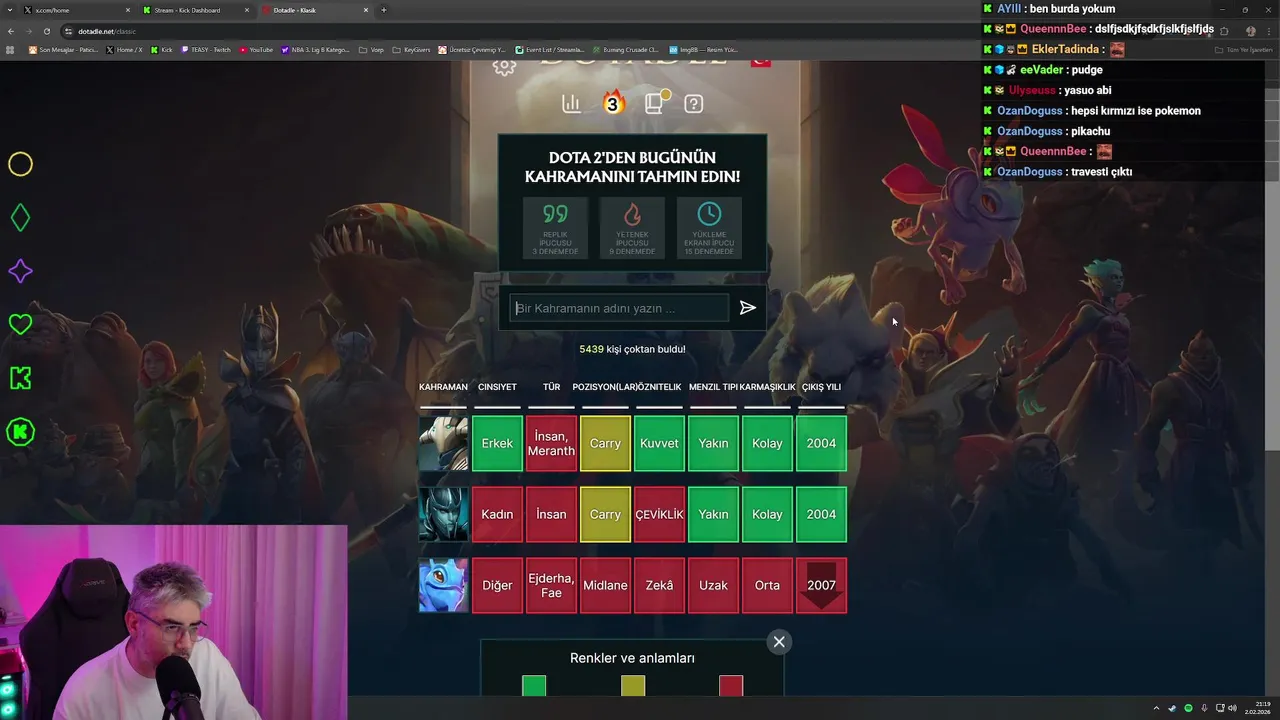Screen dimensions: 1280x720
Task: Select the green diamond icon in left sidebar
Action: pos(20,218)
